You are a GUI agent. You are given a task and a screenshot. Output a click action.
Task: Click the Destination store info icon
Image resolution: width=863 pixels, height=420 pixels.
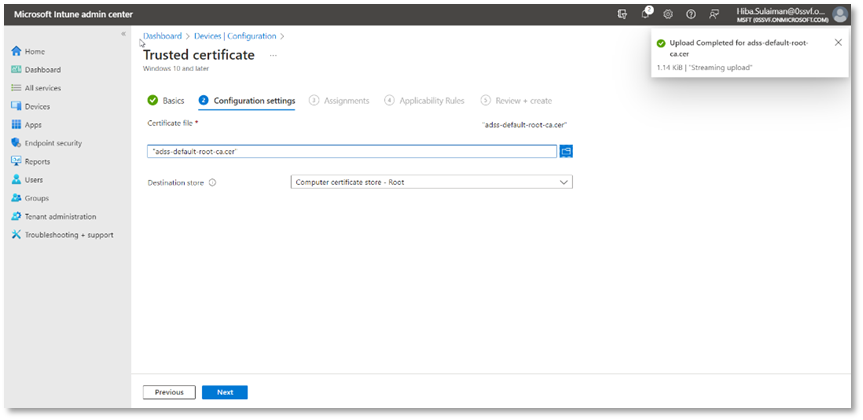tap(213, 182)
